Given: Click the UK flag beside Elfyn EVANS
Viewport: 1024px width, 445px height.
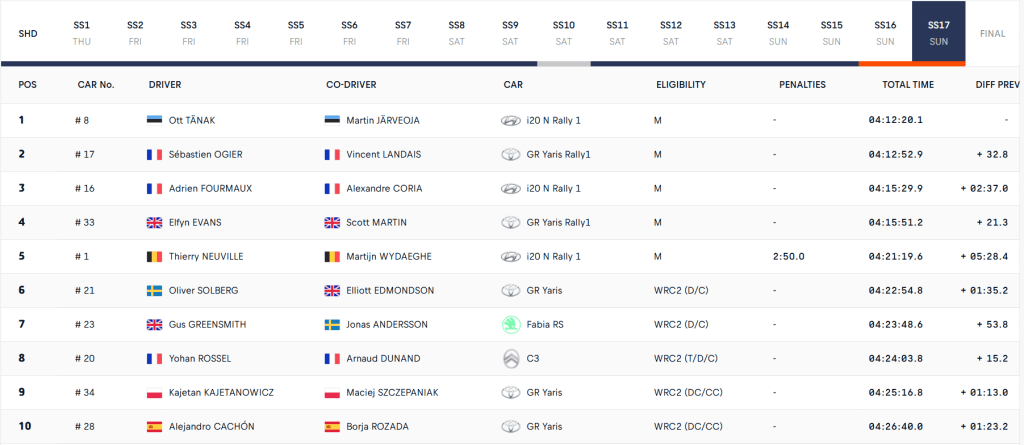Looking at the screenshot, I should (154, 222).
